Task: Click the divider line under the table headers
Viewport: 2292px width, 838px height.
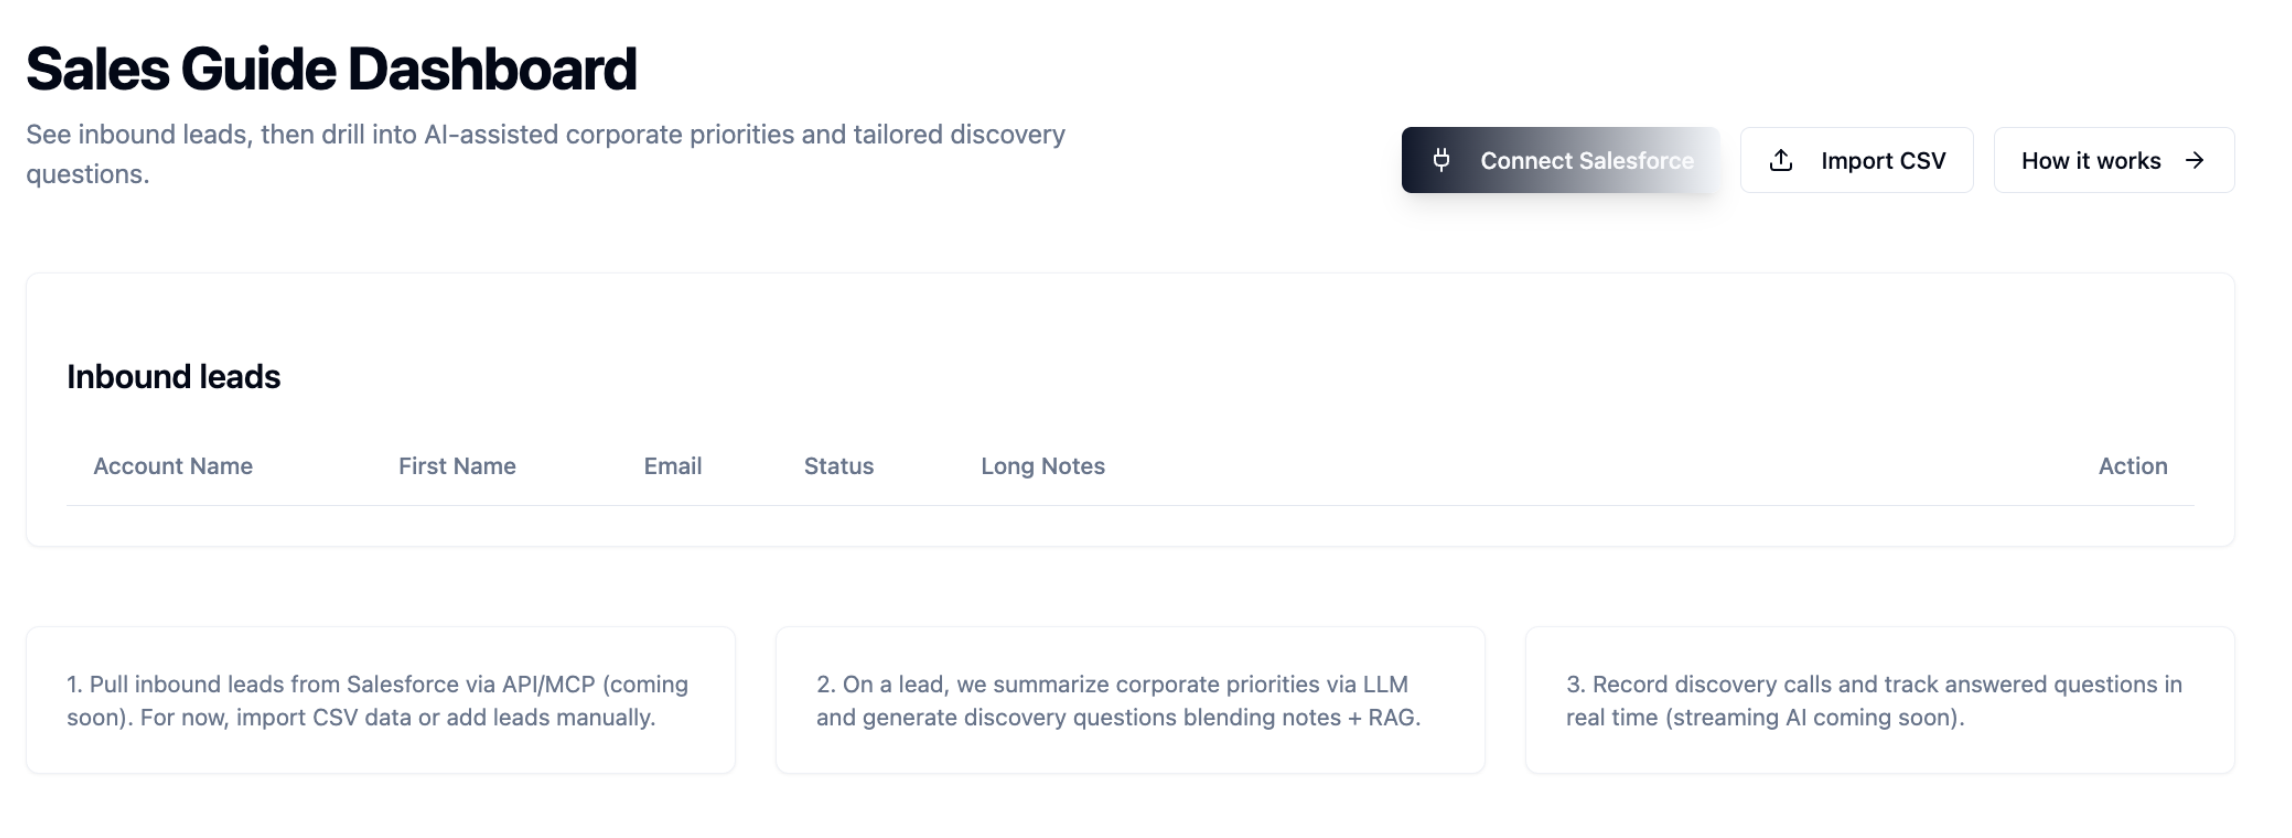Action: [1130, 506]
